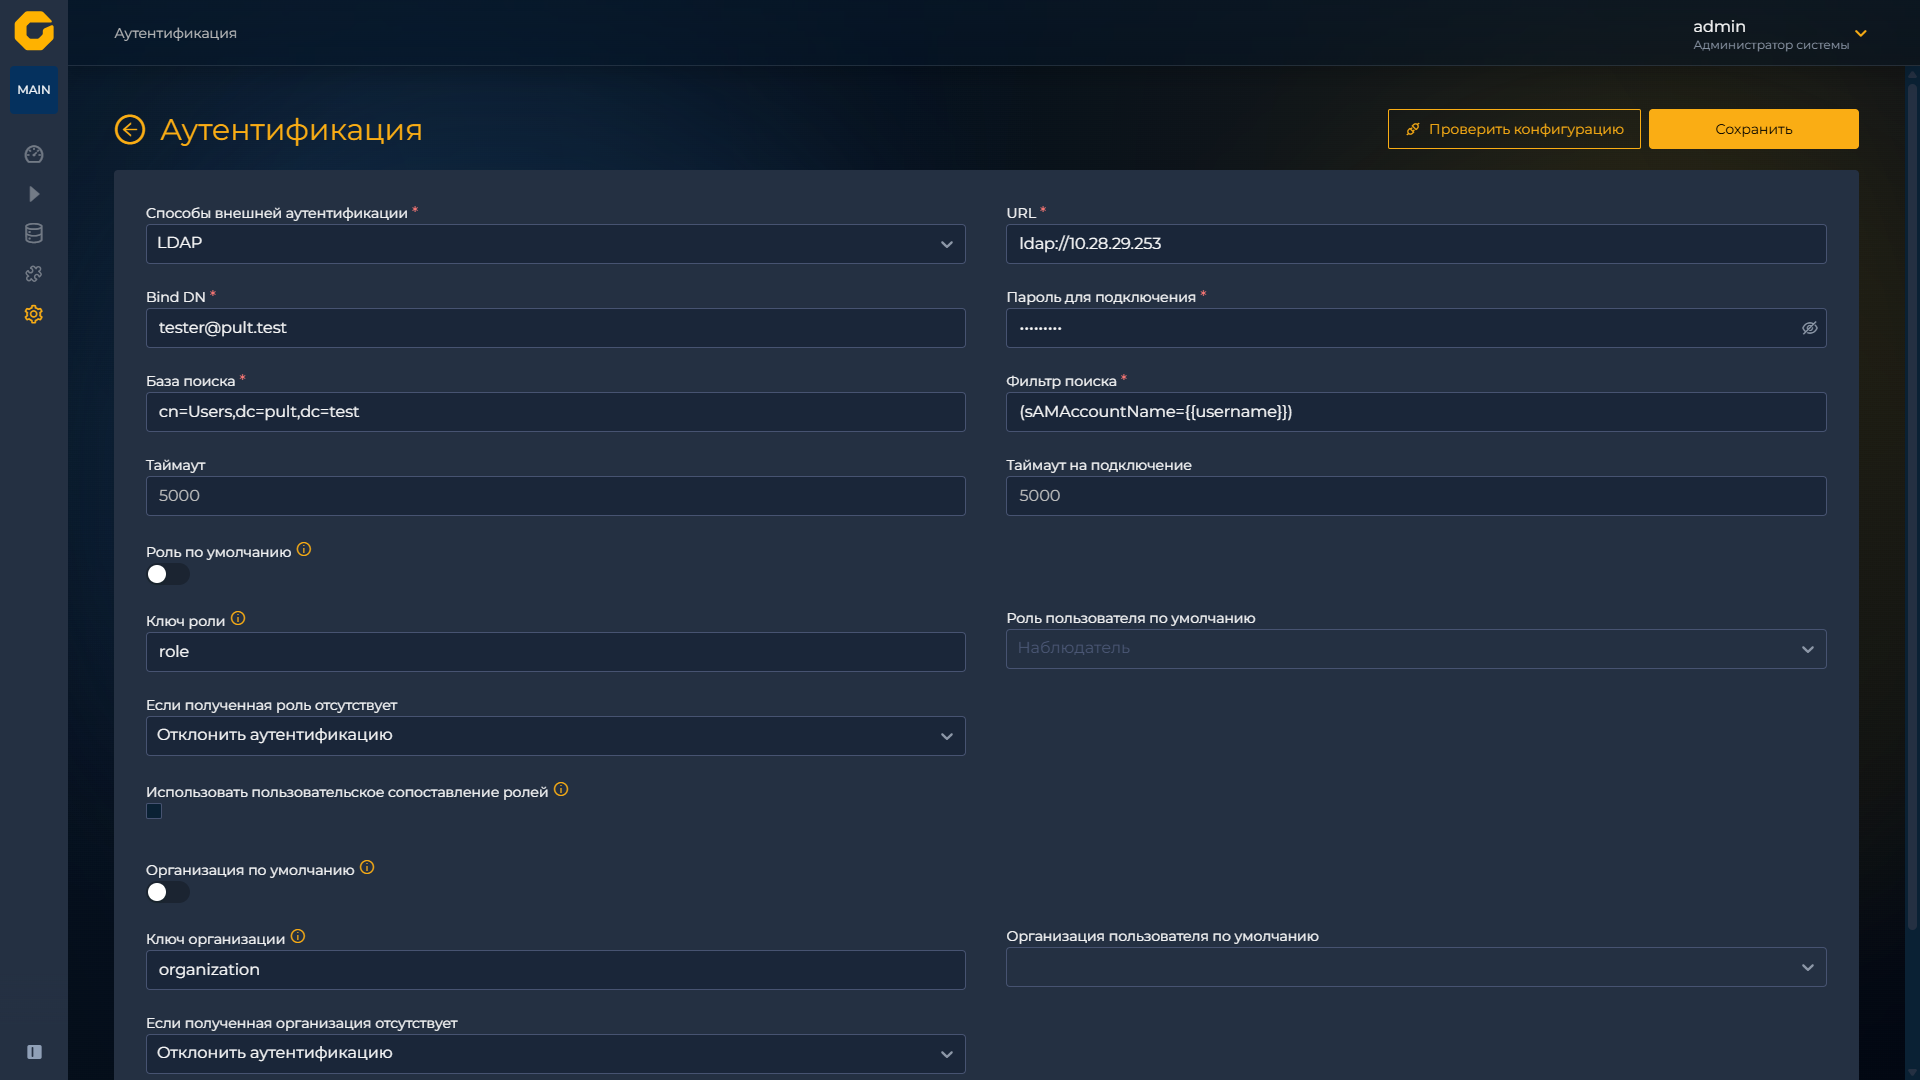Show the connection password with the eye icon
Image resolution: width=1920 pixels, height=1080 pixels.
pos(1809,328)
